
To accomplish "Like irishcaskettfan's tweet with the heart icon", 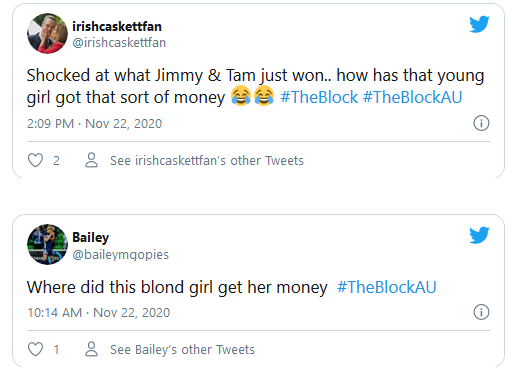I will [x=35, y=160].
